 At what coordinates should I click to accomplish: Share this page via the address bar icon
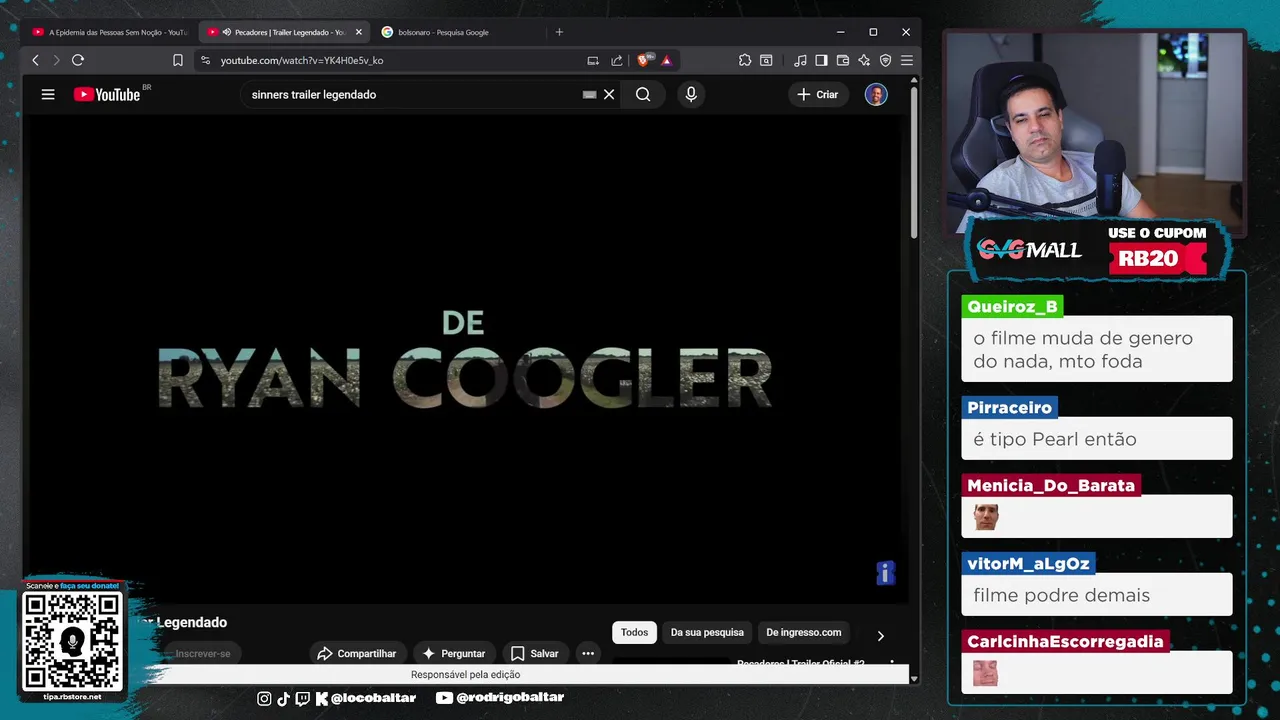[x=617, y=60]
